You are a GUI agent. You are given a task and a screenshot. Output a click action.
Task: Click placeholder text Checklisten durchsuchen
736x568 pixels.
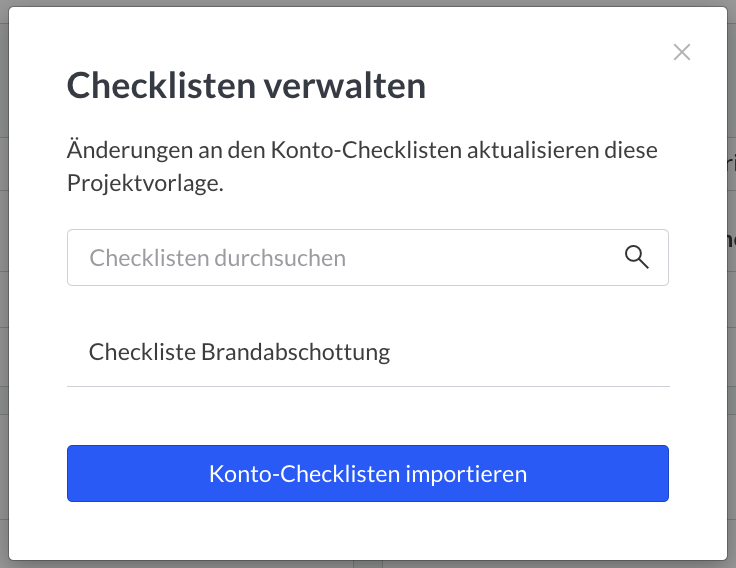click(218, 258)
